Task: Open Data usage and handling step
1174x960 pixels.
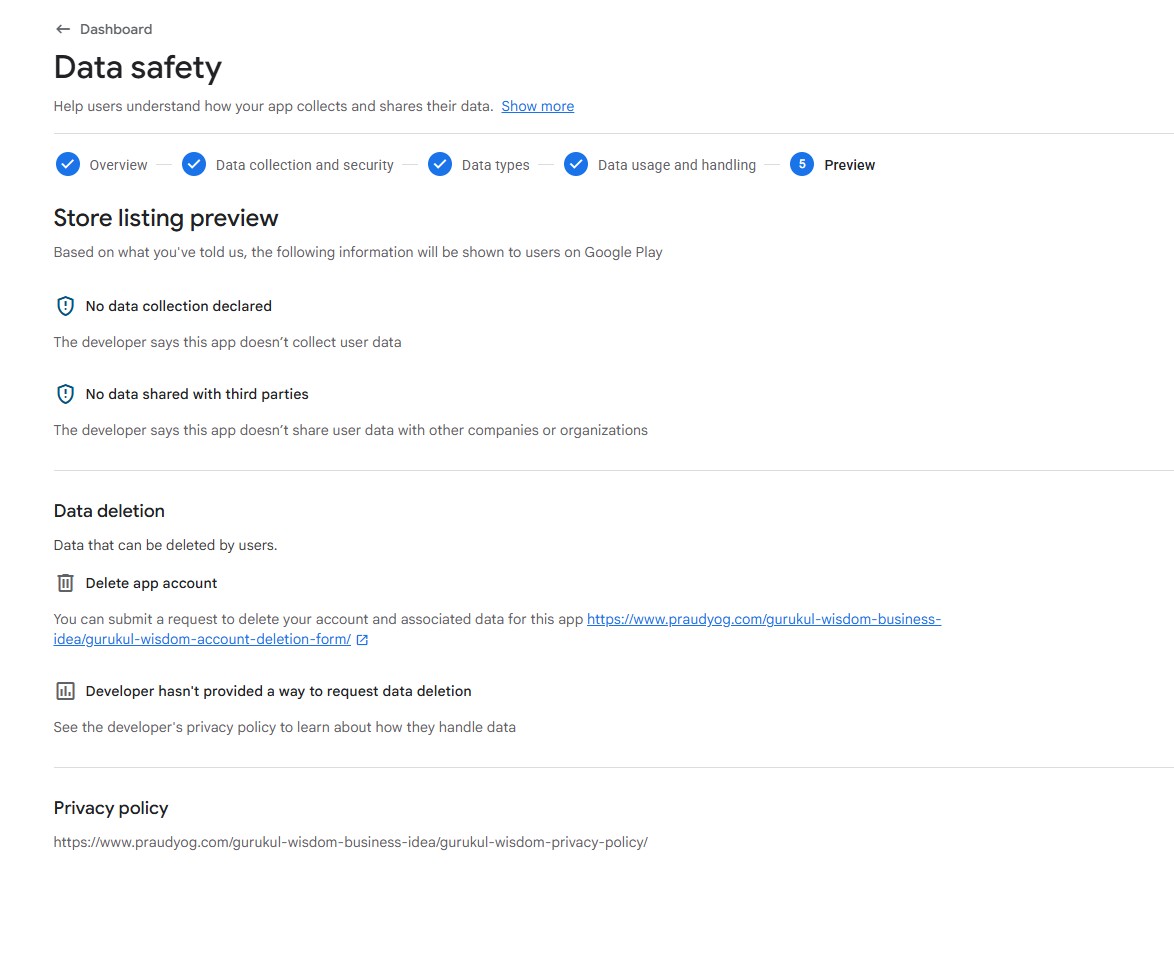Action: click(676, 165)
